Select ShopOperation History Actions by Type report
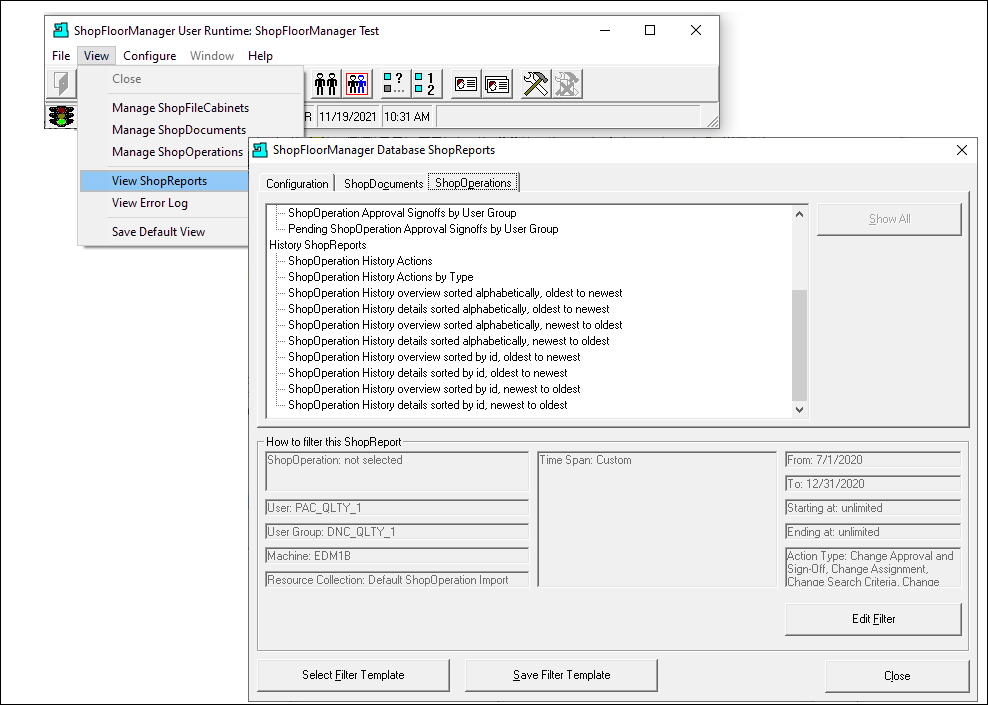Viewport: 988px width, 705px height. tap(381, 277)
